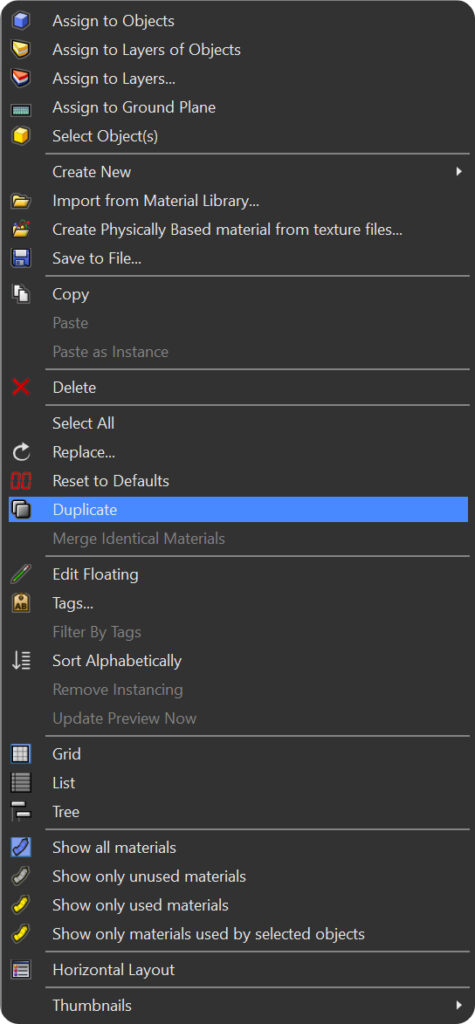The image size is (475, 1024).
Task: Click the red X Delete icon
Action: click(x=21, y=387)
